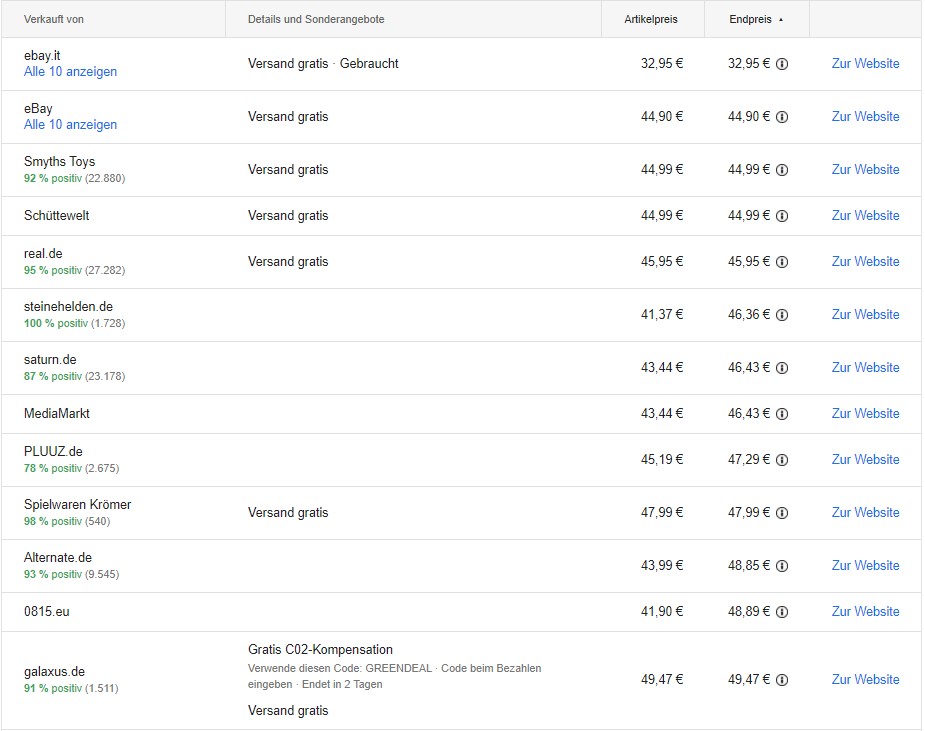Click Endpreis 32,95 € value
Screen dimensions: 925x731
point(749,63)
